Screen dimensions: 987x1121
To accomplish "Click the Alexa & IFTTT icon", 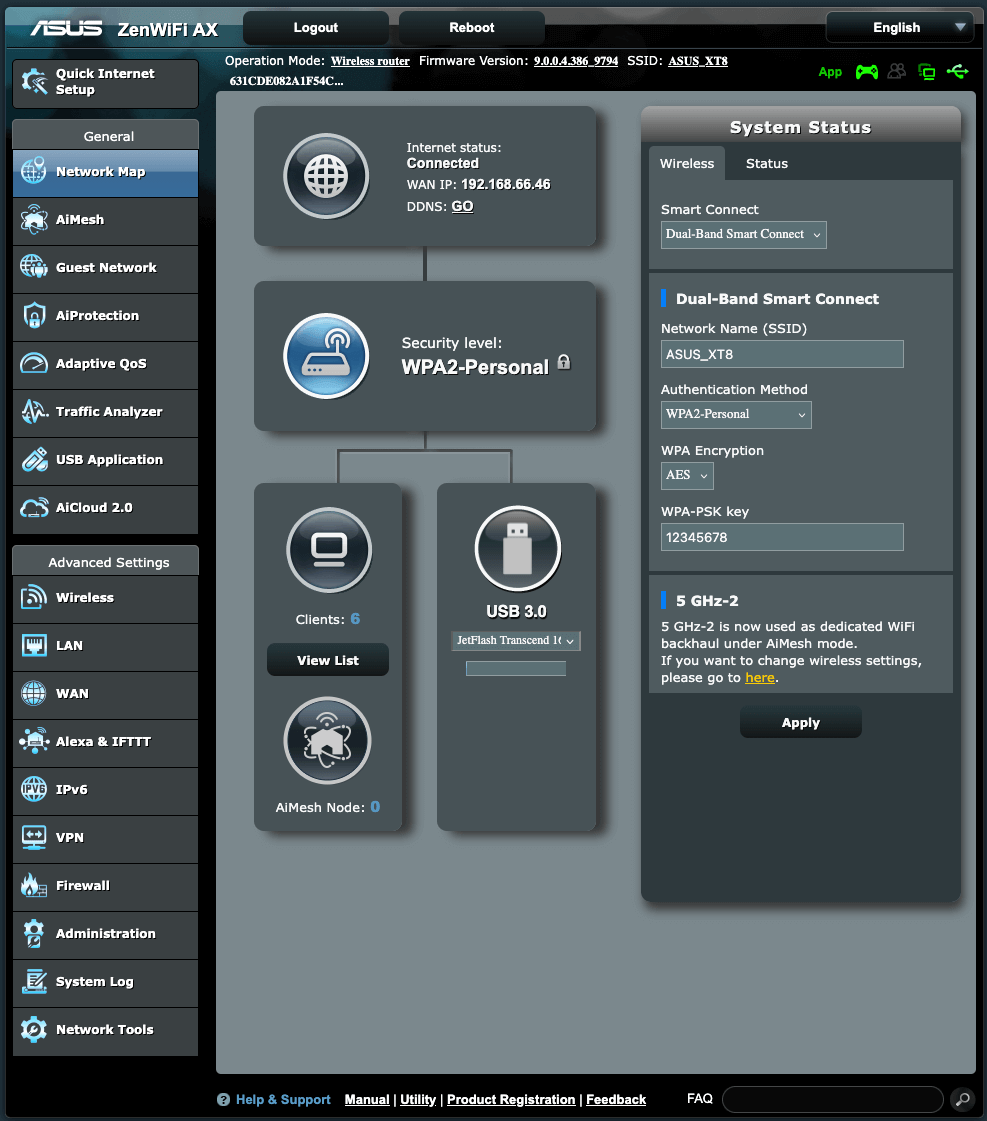I will point(34,741).
